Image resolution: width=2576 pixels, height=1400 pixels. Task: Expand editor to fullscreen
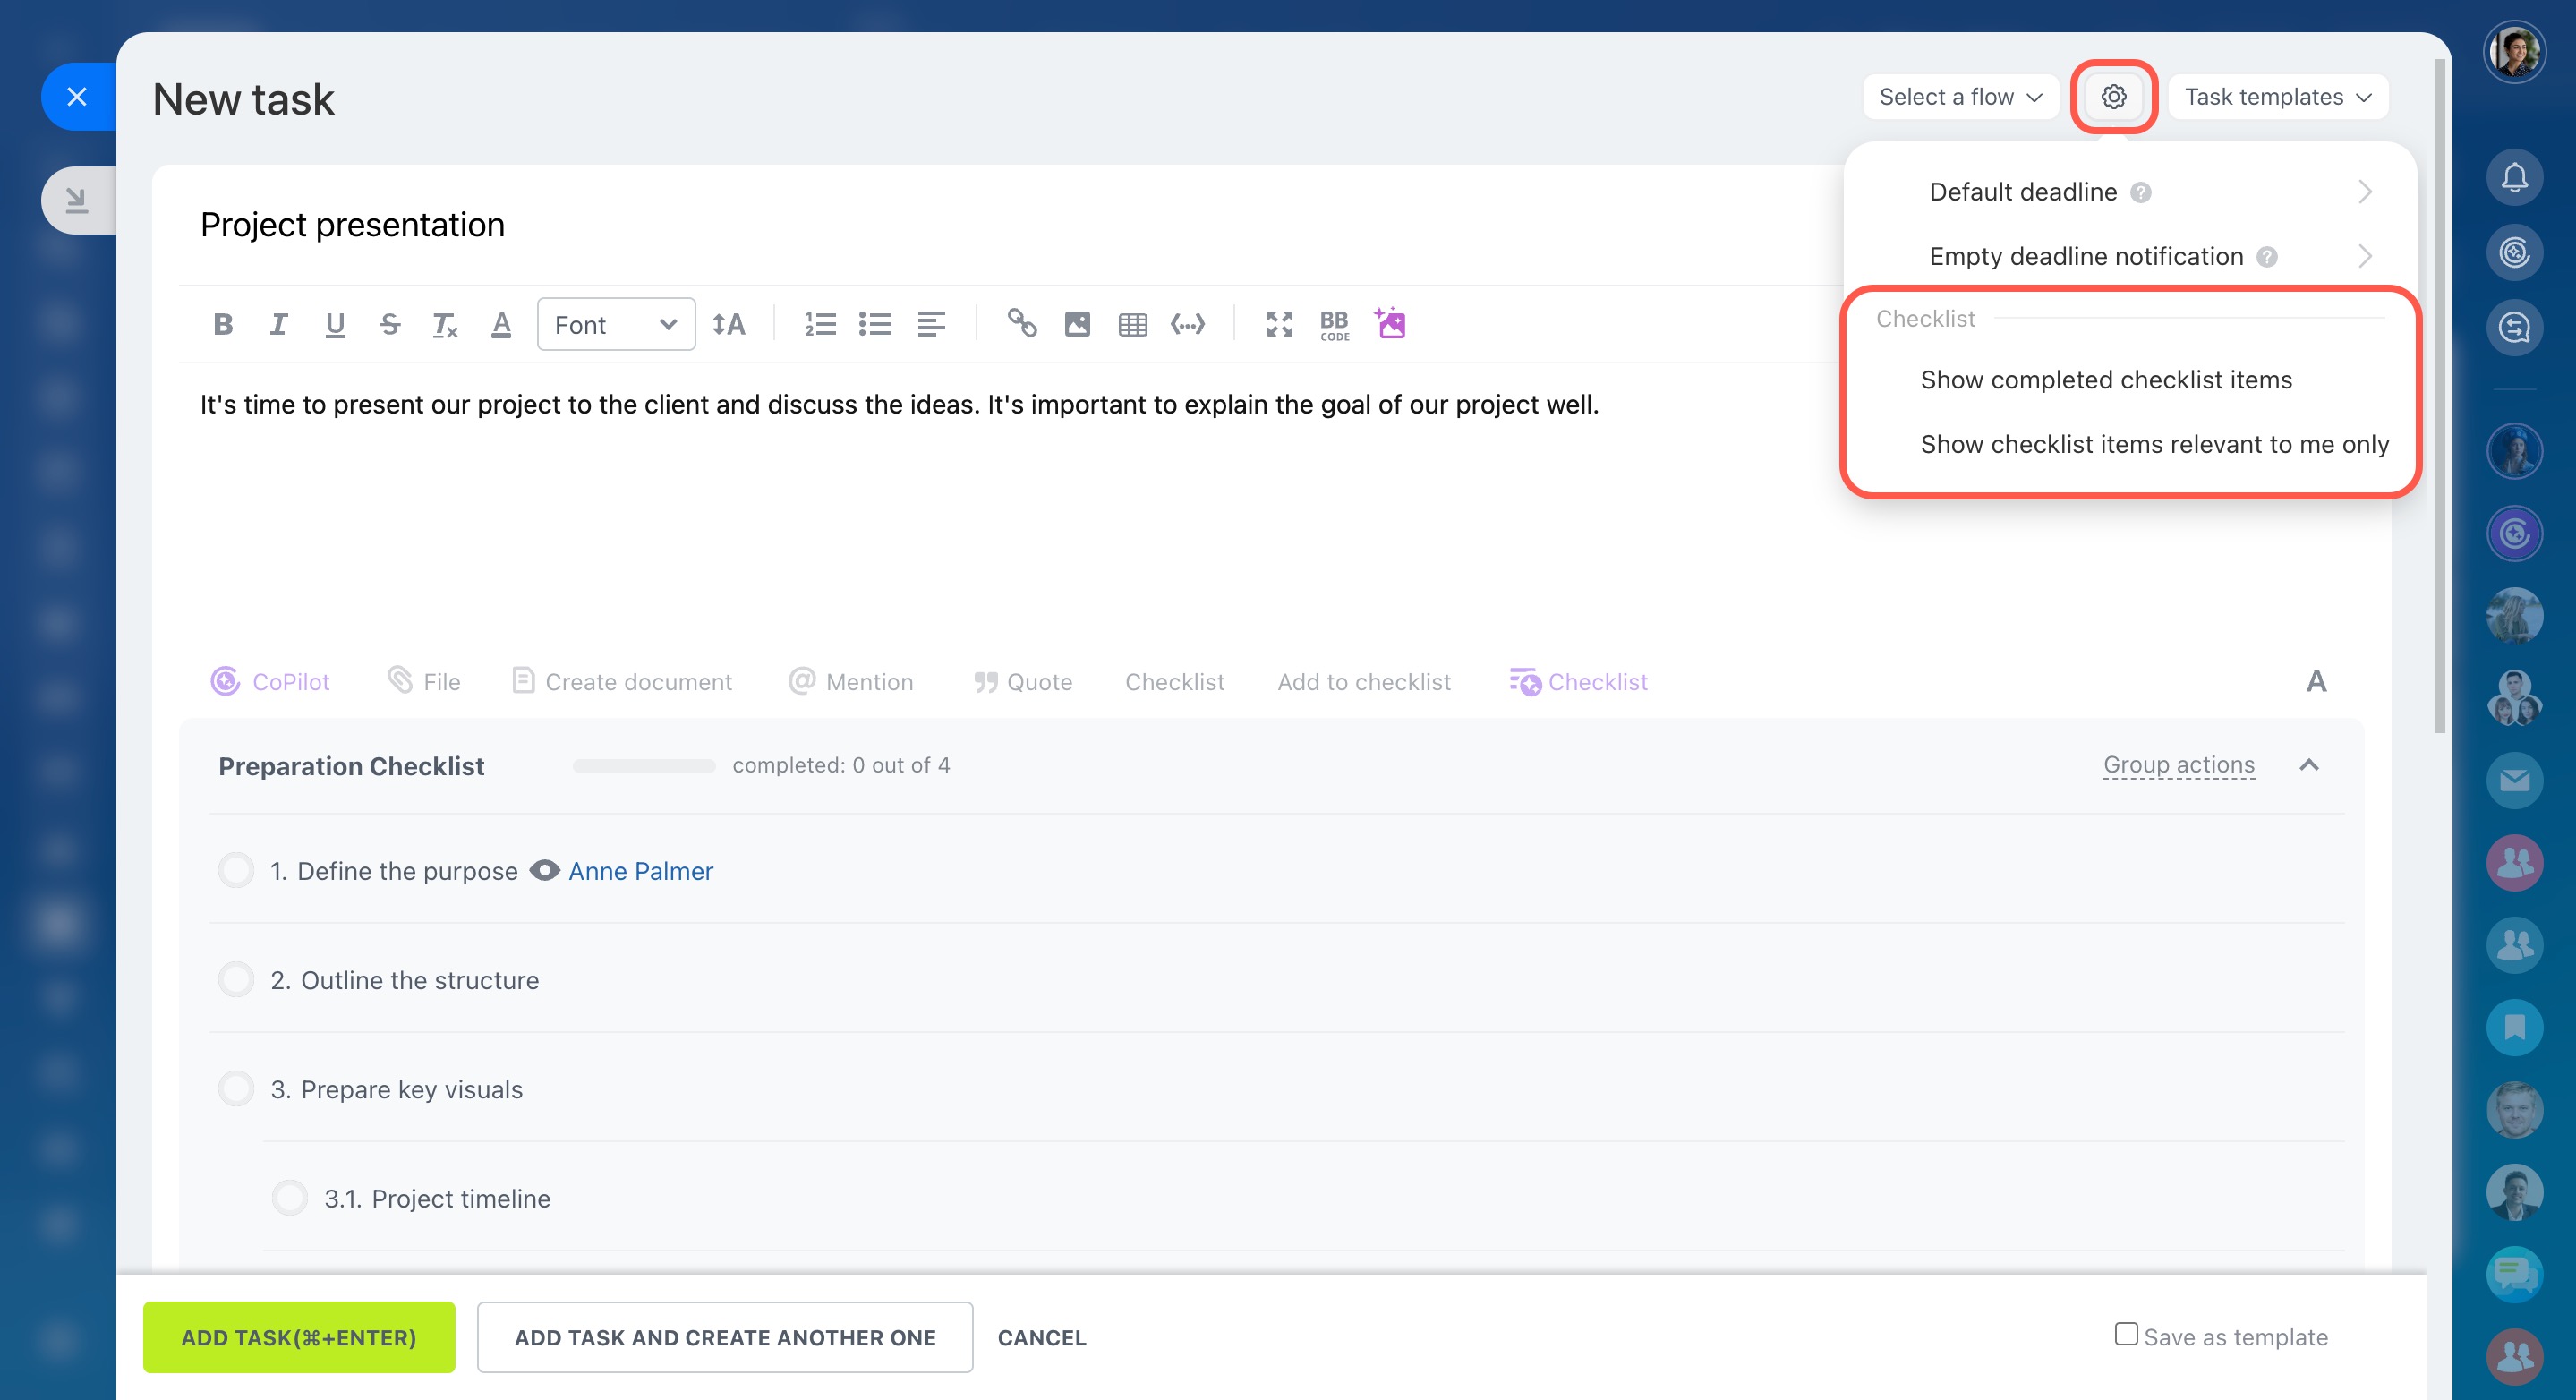pyautogui.click(x=1279, y=324)
